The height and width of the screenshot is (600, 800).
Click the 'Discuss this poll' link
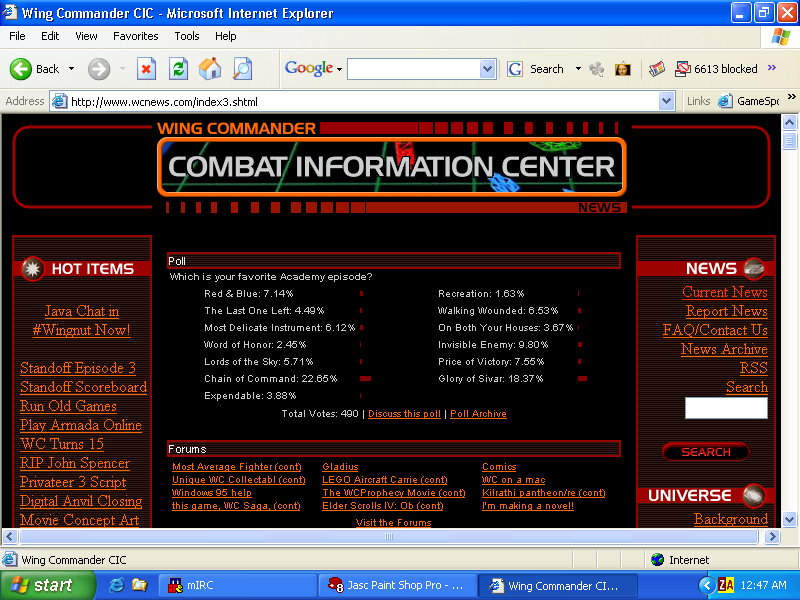coord(405,414)
